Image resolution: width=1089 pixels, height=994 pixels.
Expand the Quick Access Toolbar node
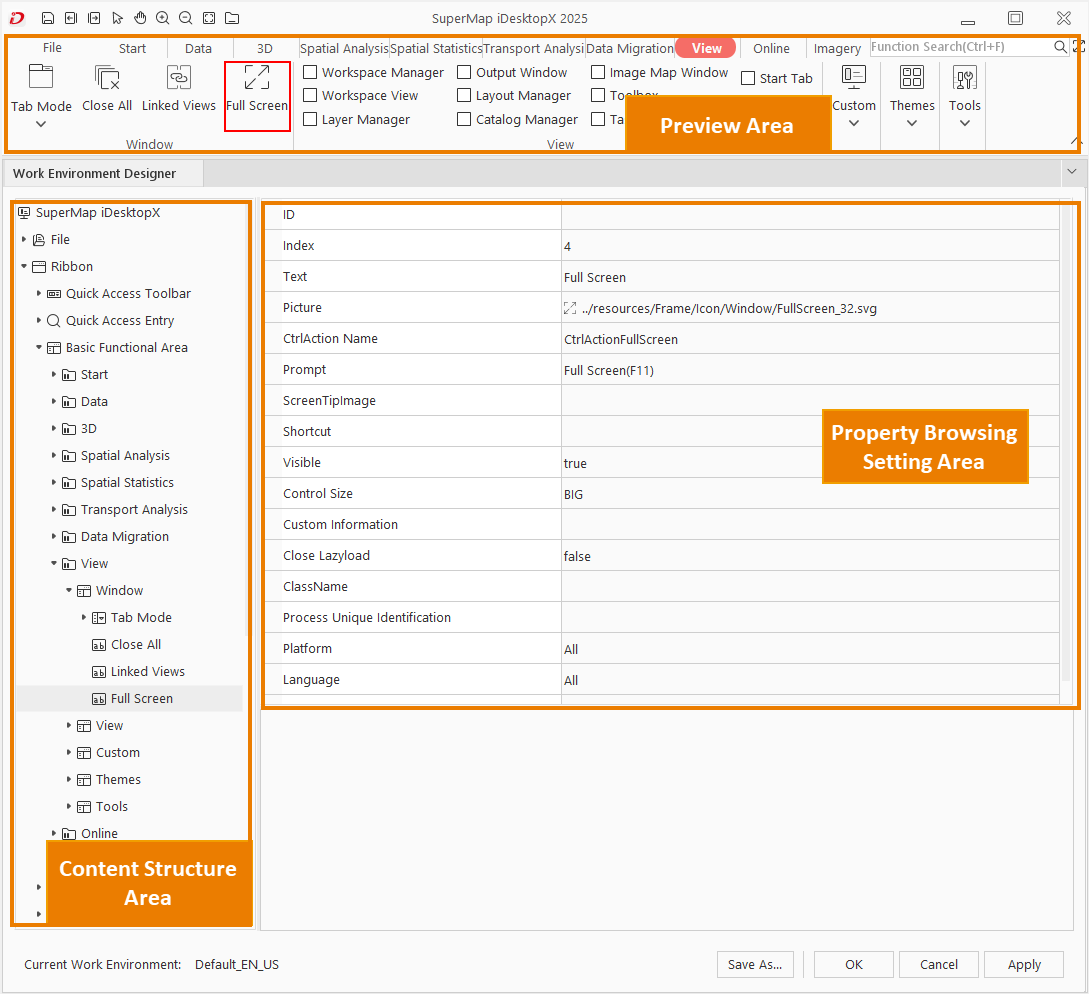click(x=39, y=294)
